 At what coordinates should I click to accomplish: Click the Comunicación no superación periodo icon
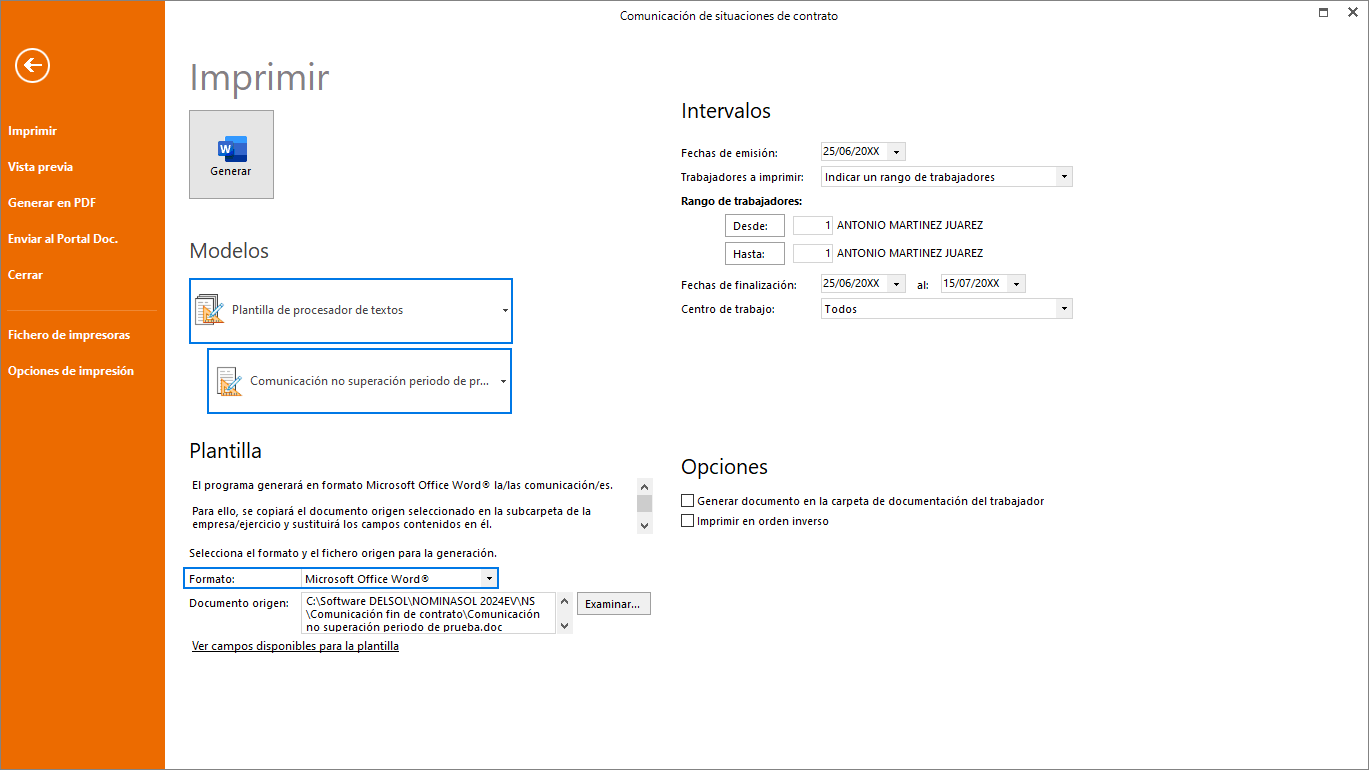(229, 381)
